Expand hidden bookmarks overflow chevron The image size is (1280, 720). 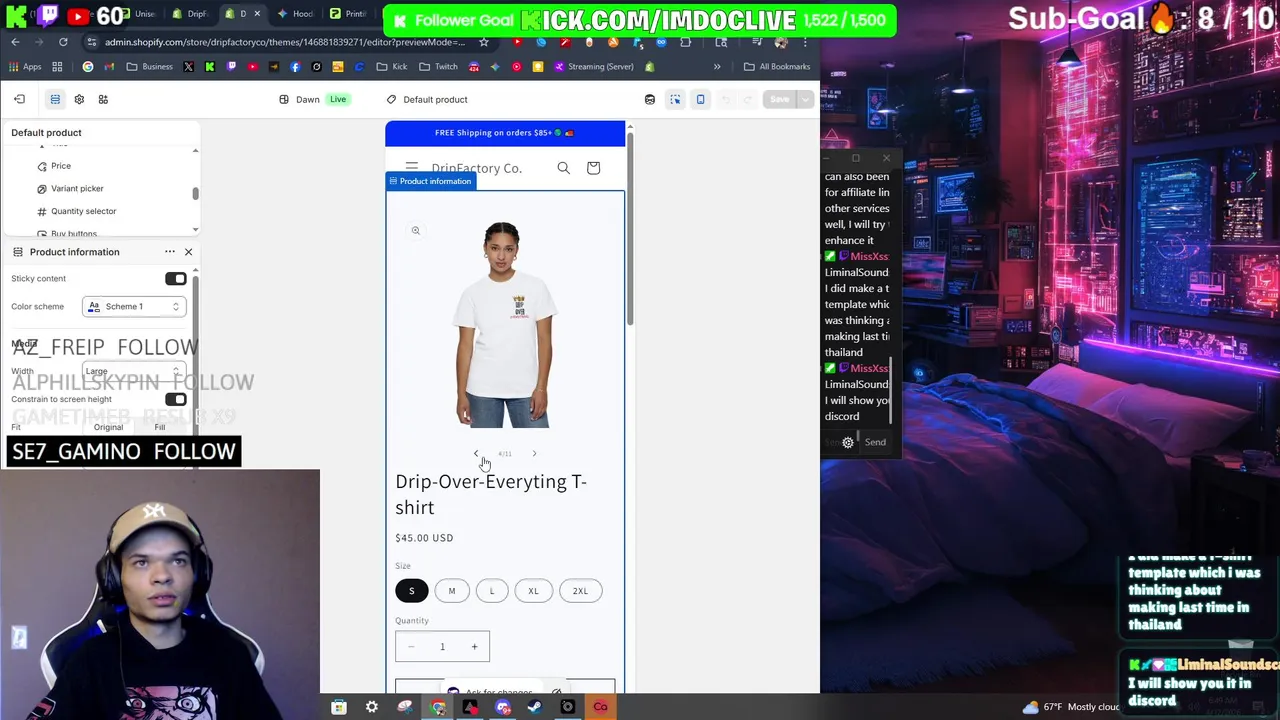click(717, 67)
